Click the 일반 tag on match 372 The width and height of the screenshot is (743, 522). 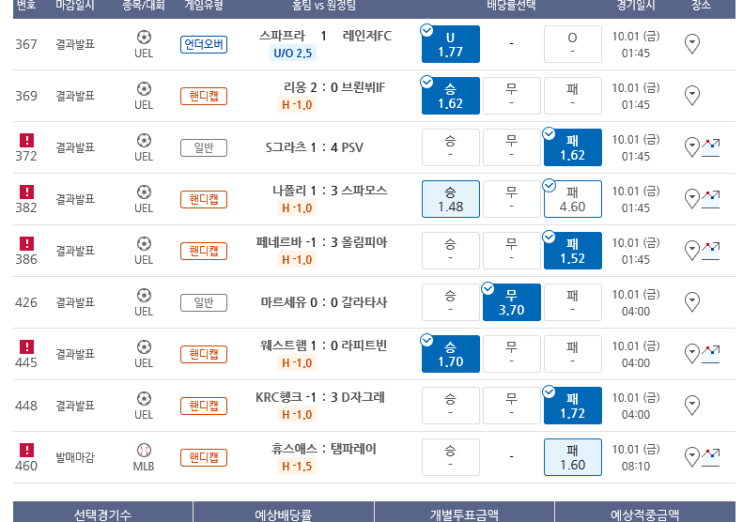click(204, 148)
